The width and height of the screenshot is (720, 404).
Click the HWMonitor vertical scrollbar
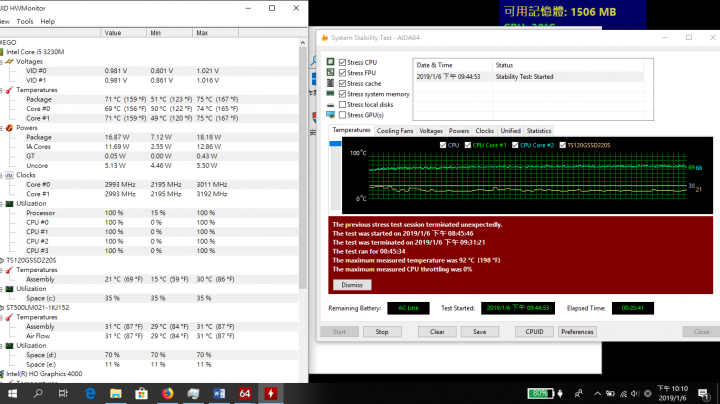(303, 168)
